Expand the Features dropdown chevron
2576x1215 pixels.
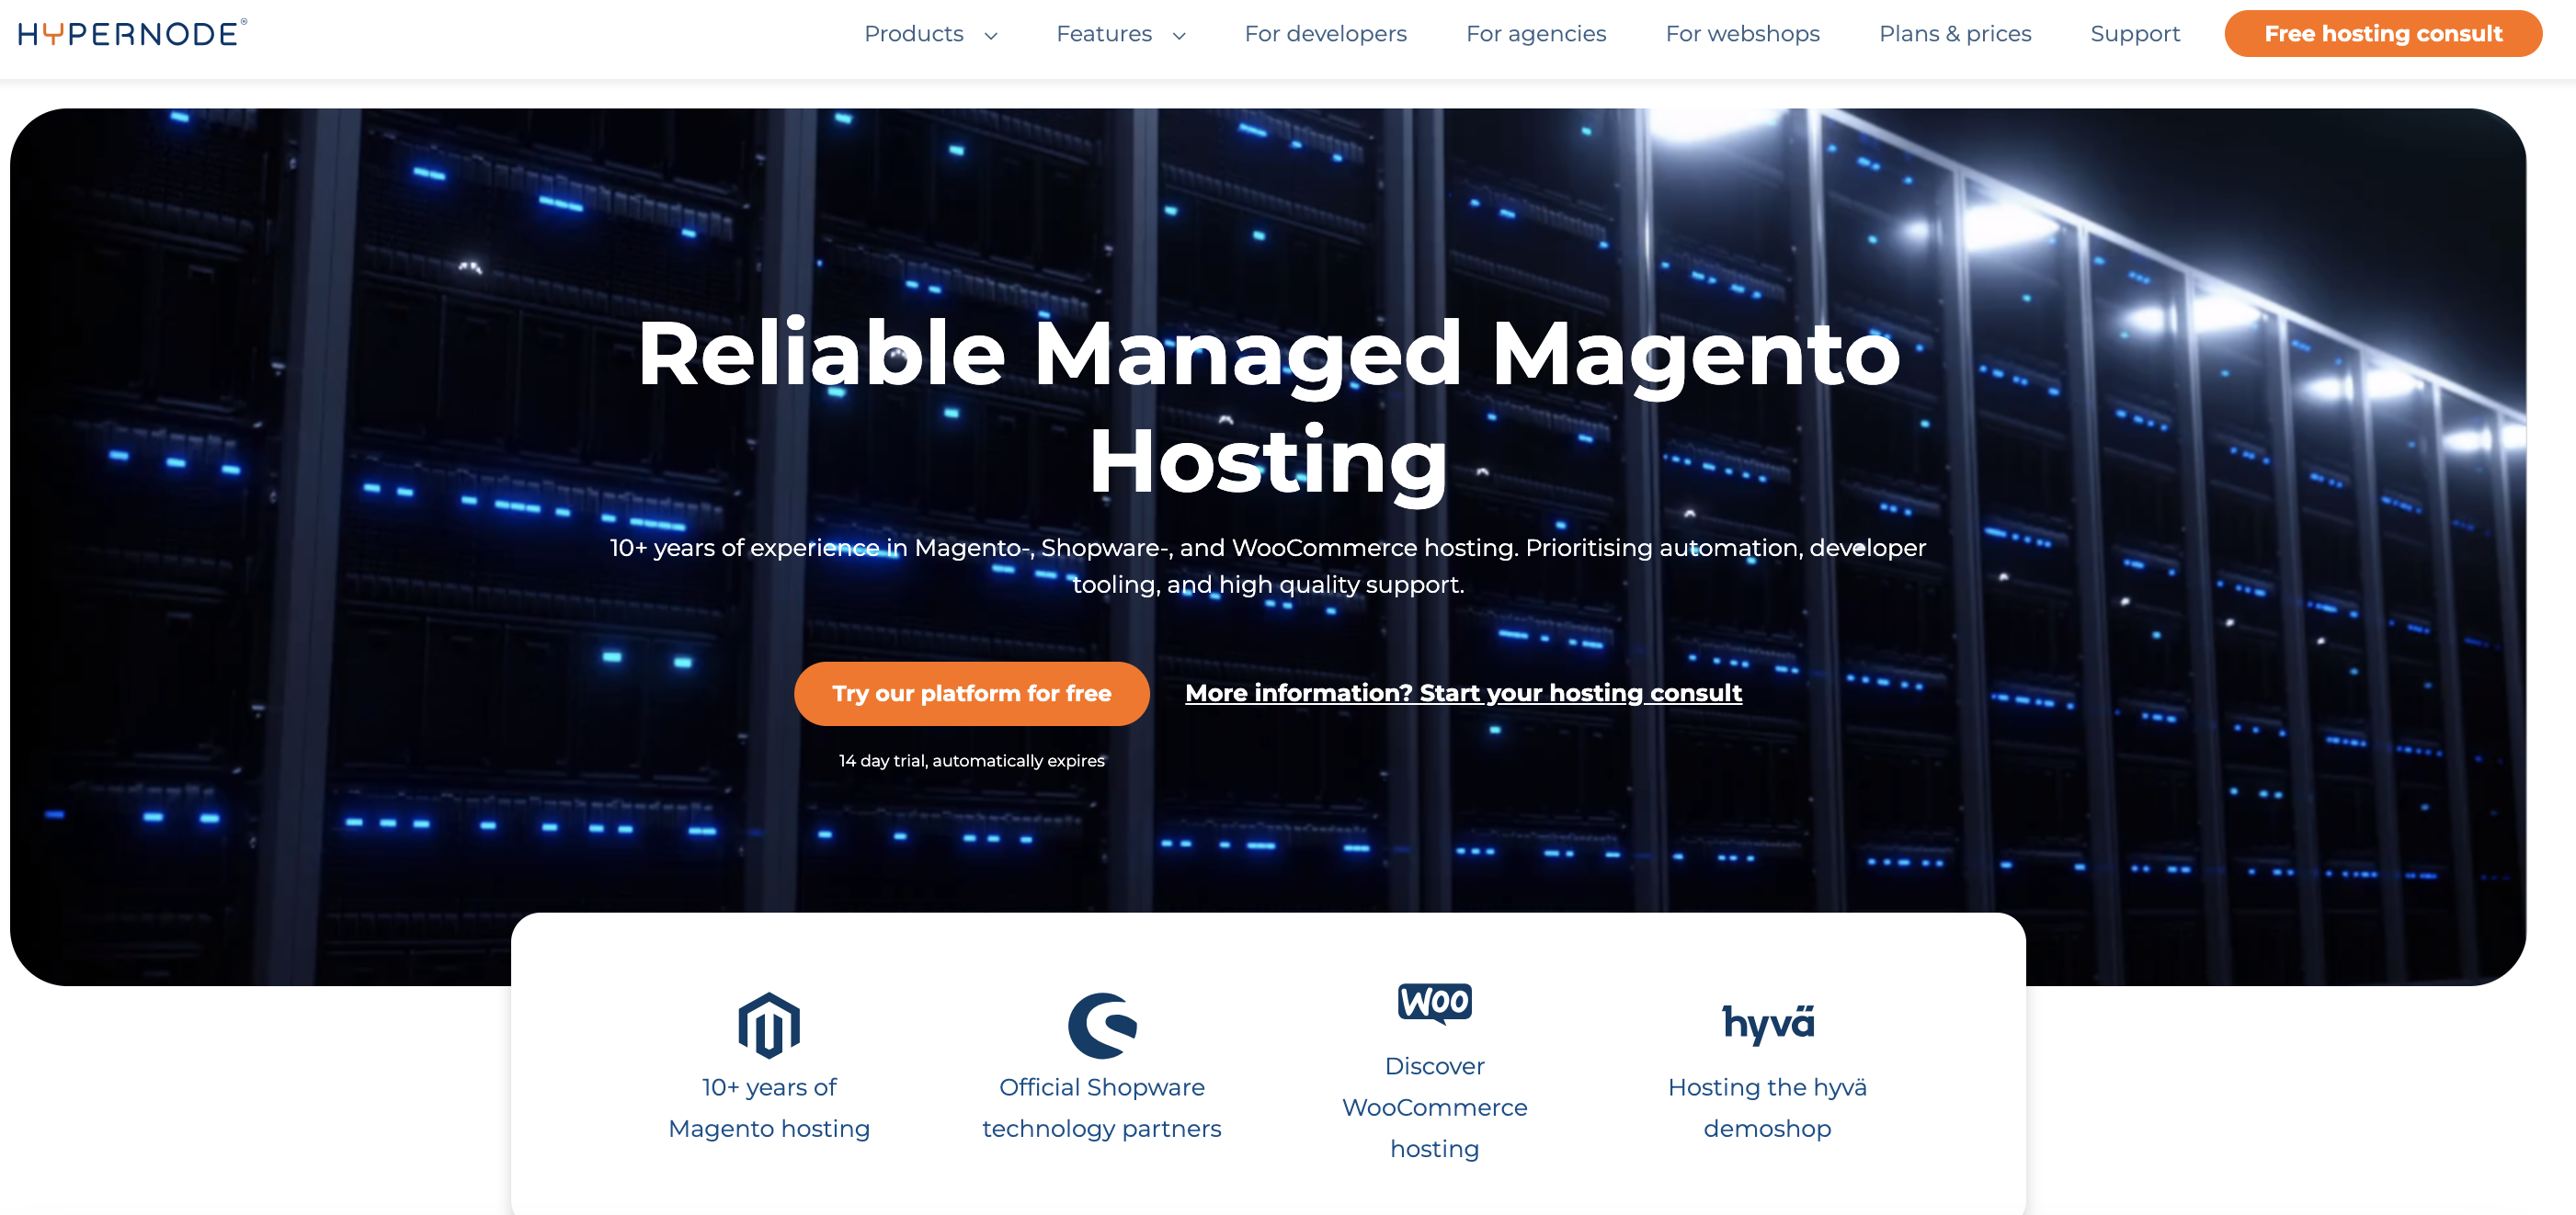pyautogui.click(x=1179, y=36)
